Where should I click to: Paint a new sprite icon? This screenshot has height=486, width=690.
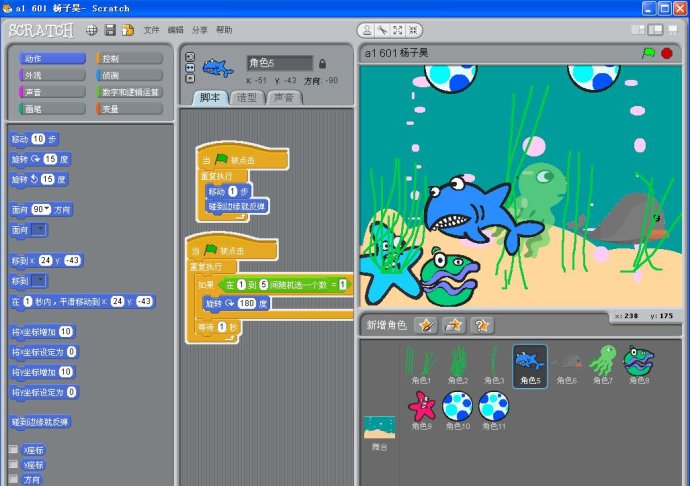click(426, 325)
